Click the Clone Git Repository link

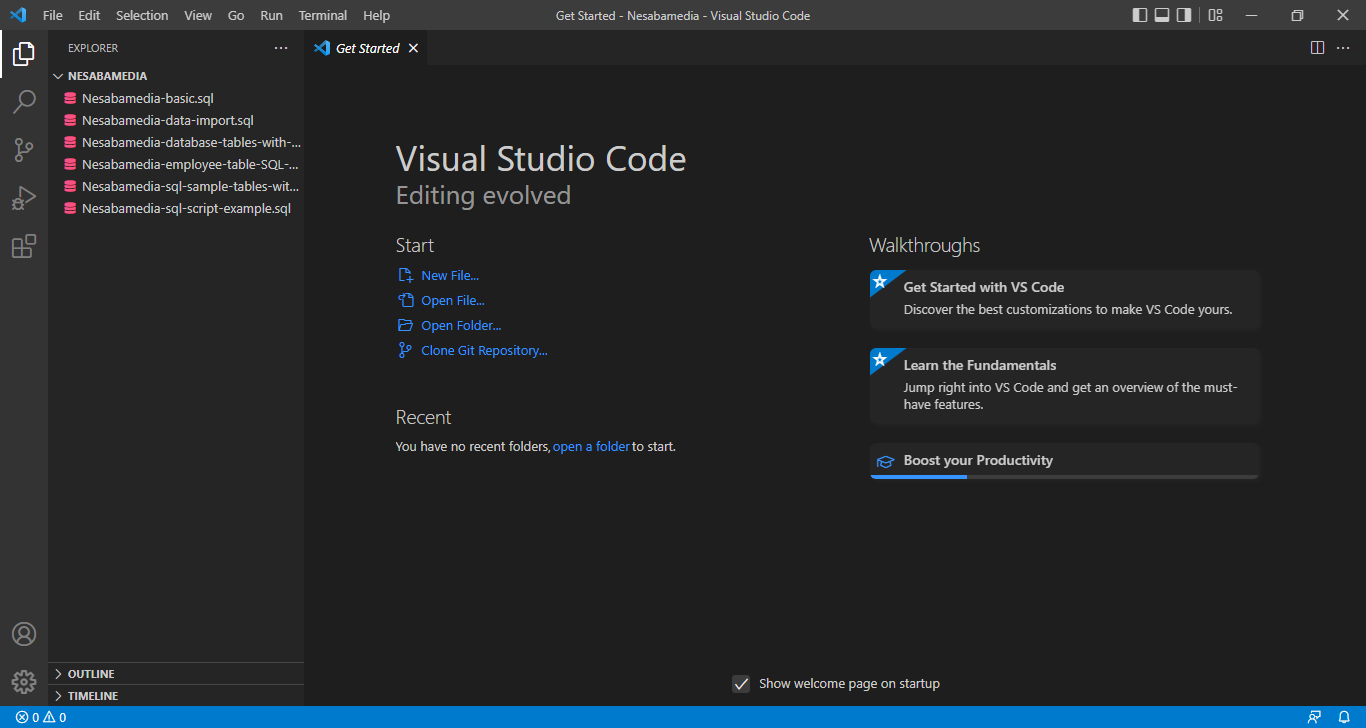pos(484,351)
